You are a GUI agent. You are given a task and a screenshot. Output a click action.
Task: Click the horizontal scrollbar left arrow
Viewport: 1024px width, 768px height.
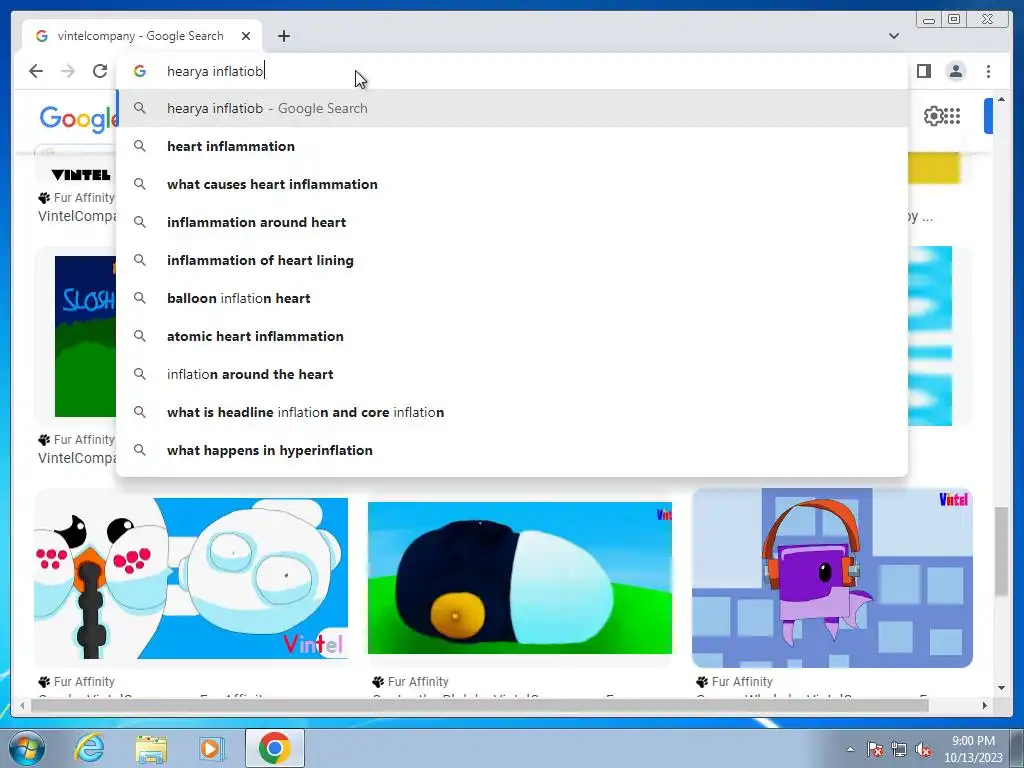click(23, 705)
